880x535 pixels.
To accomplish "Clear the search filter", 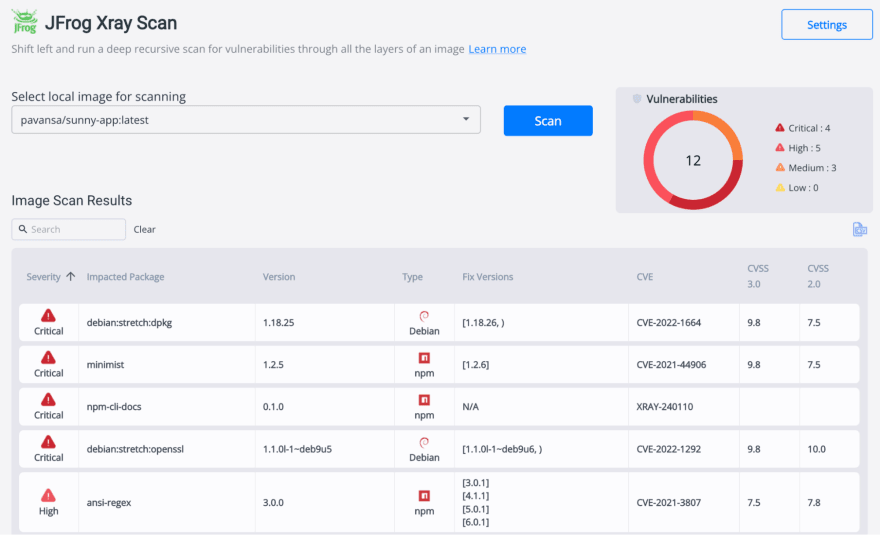I will [144, 229].
